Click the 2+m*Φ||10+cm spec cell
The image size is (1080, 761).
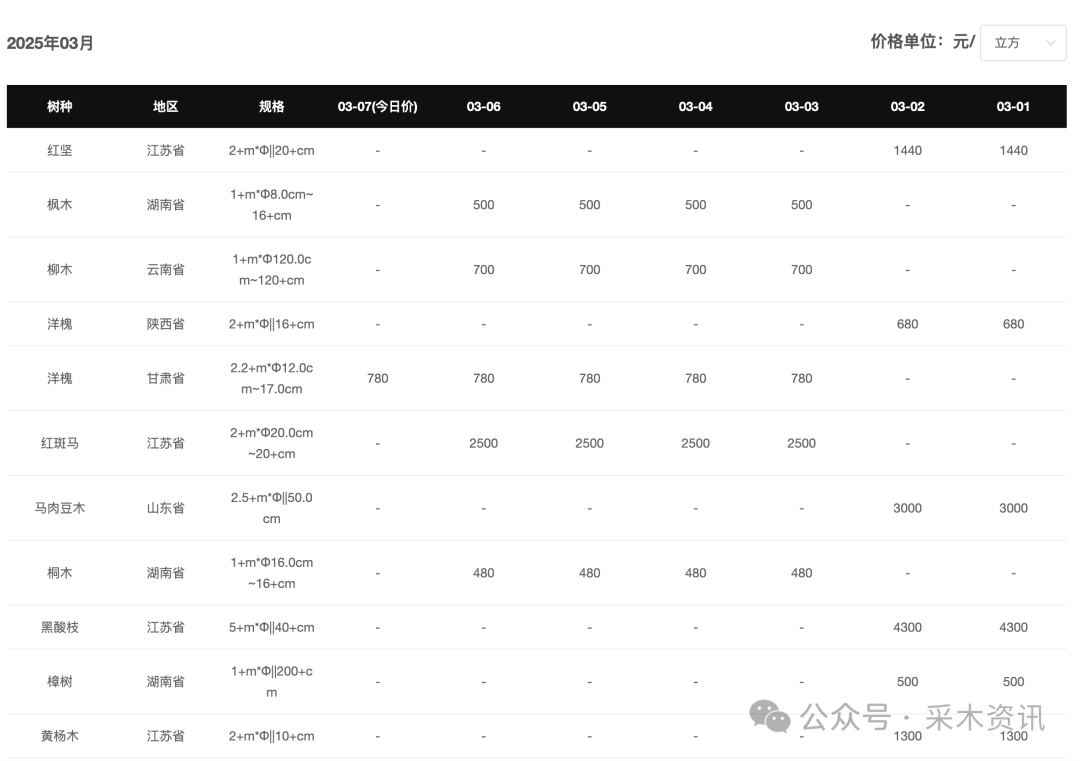pyautogui.click(x=271, y=736)
